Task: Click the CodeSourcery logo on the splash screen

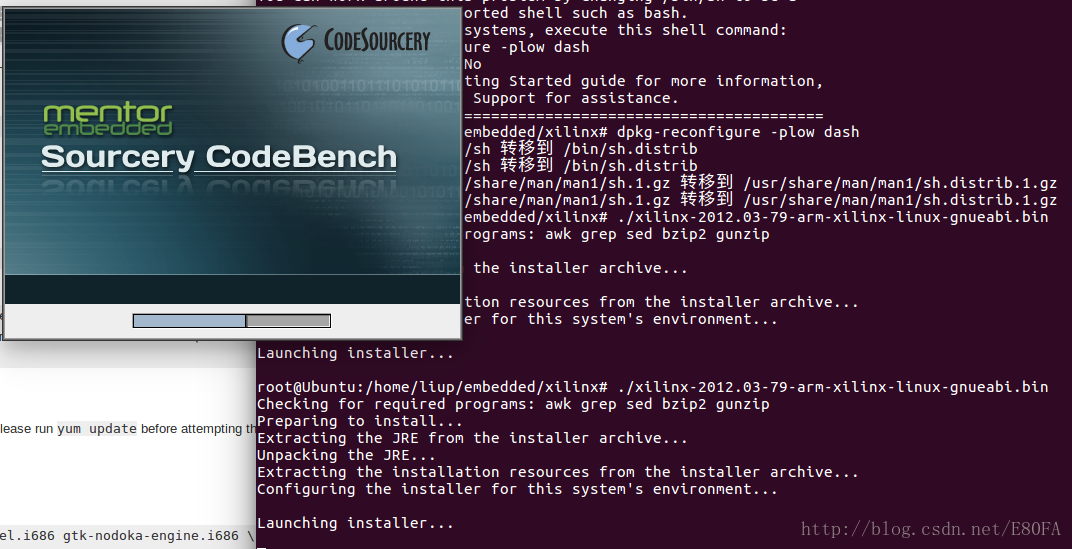Action: (x=356, y=42)
